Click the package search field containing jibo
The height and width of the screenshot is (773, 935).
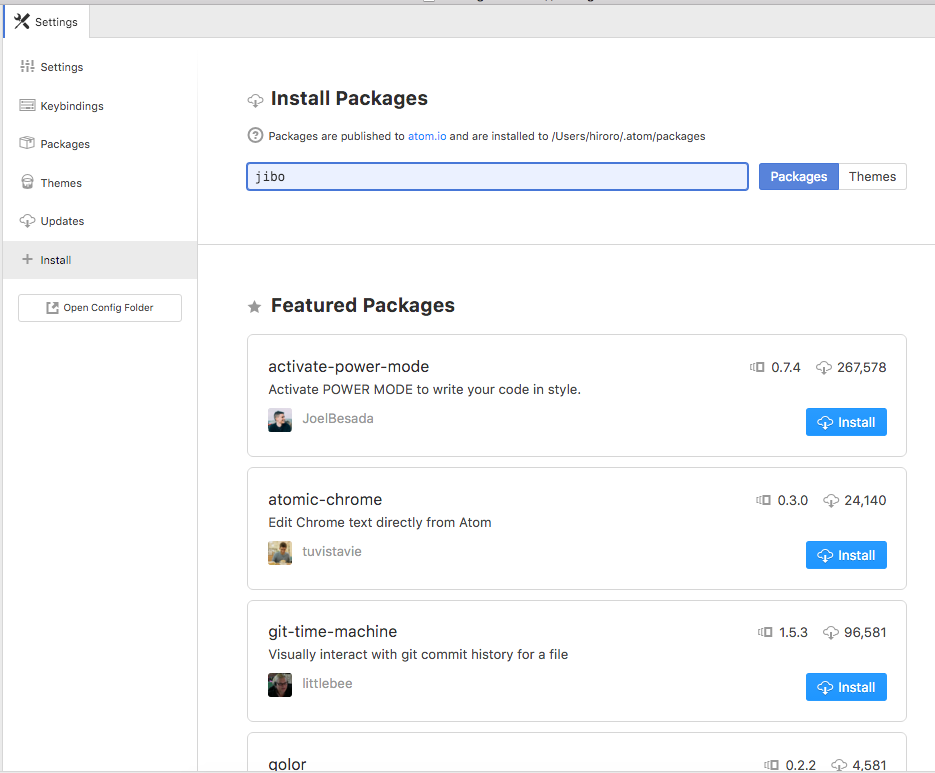coord(497,177)
